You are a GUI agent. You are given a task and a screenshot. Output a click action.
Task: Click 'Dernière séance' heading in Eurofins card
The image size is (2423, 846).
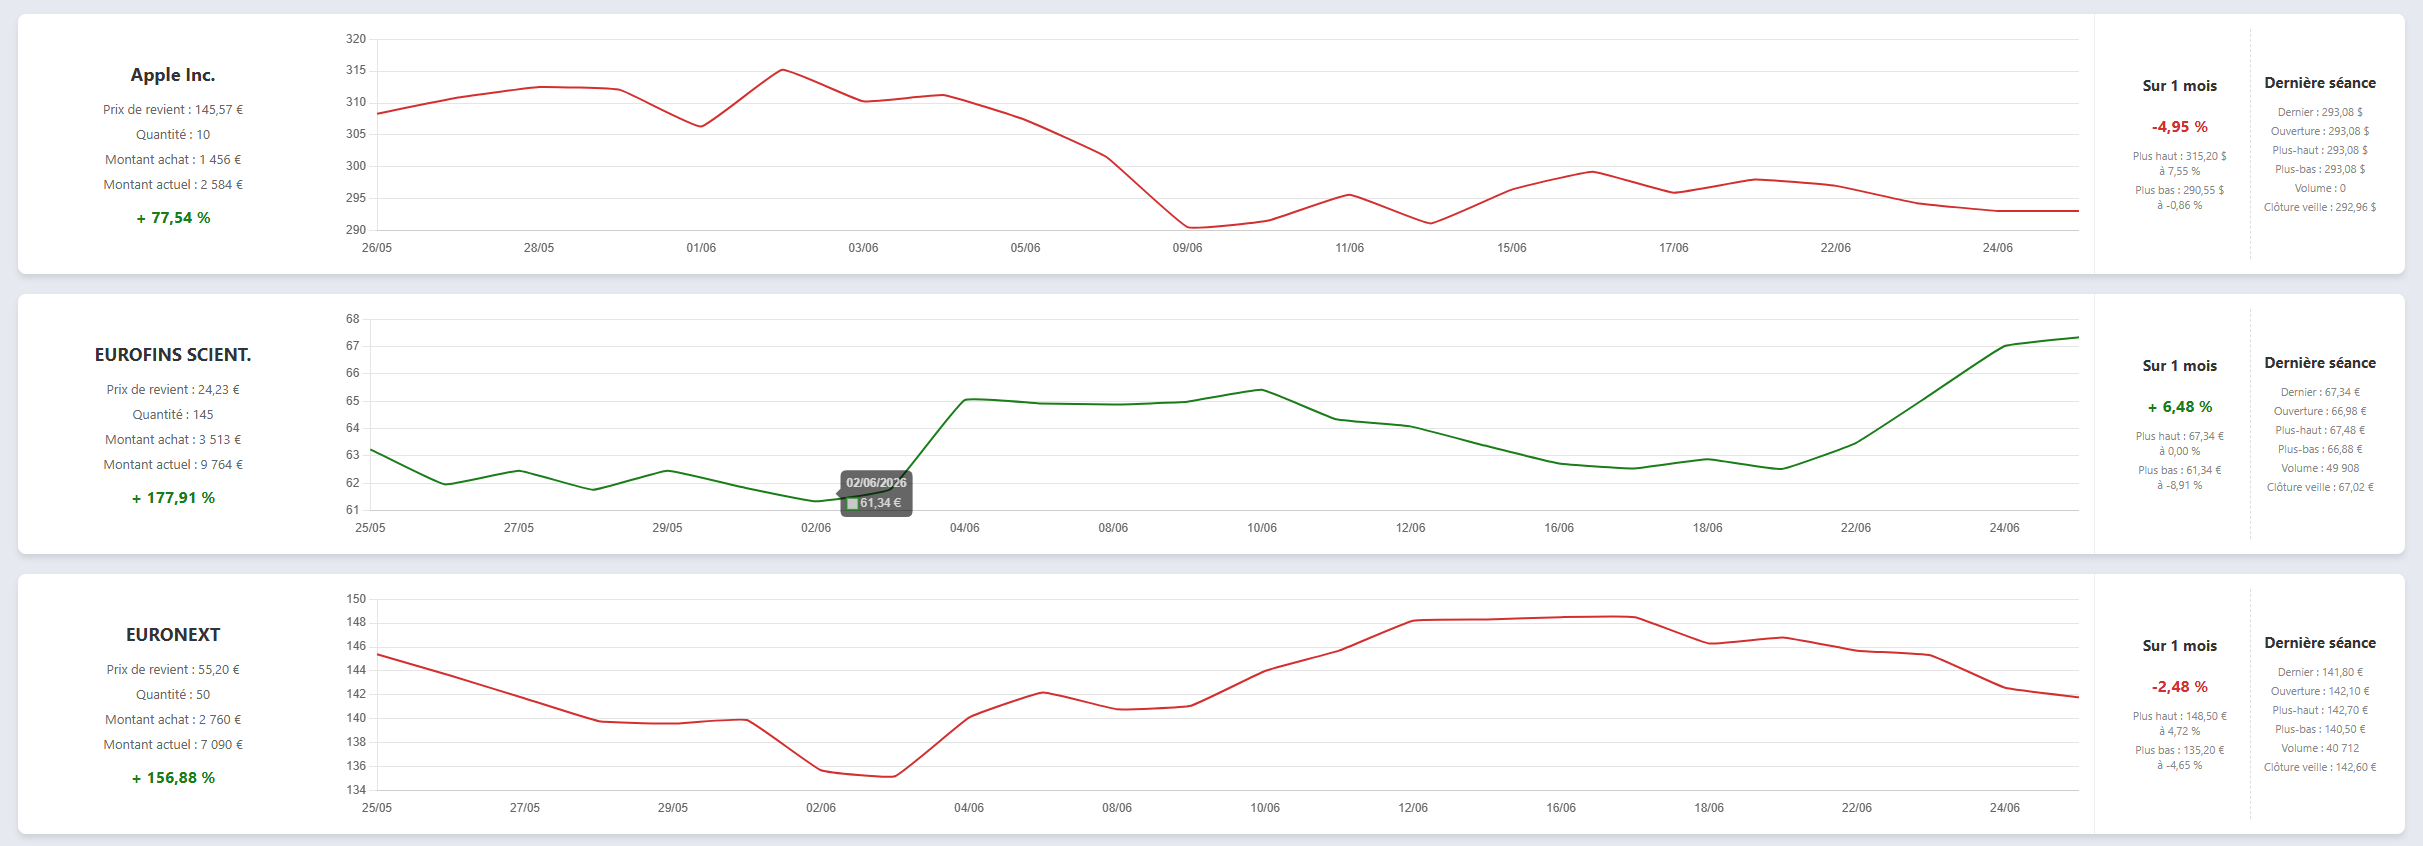[x=2320, y=363]
